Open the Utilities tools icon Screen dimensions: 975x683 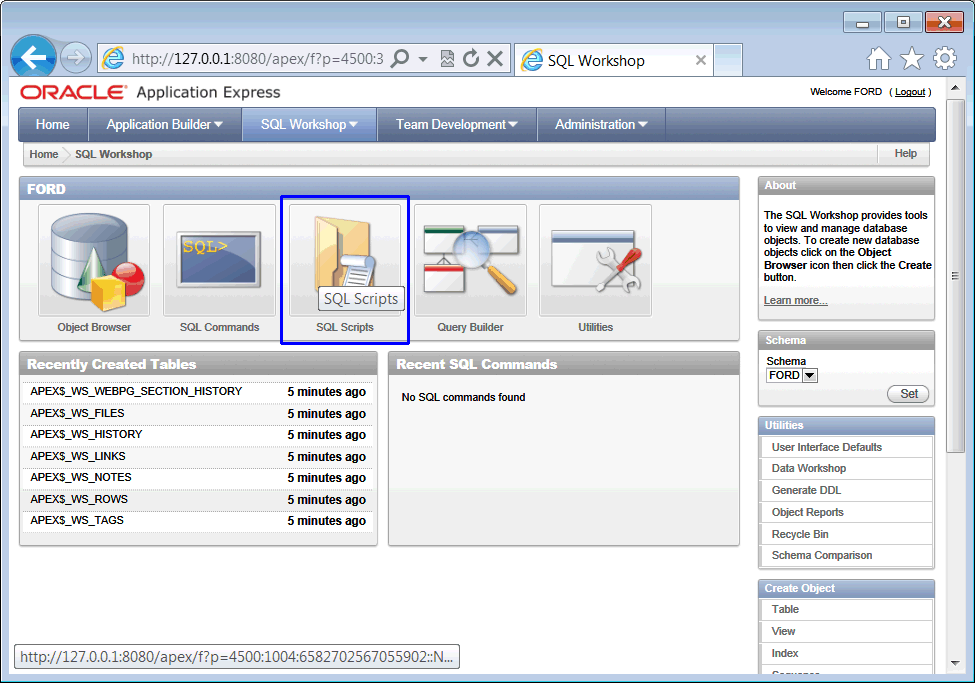point(595,260)
